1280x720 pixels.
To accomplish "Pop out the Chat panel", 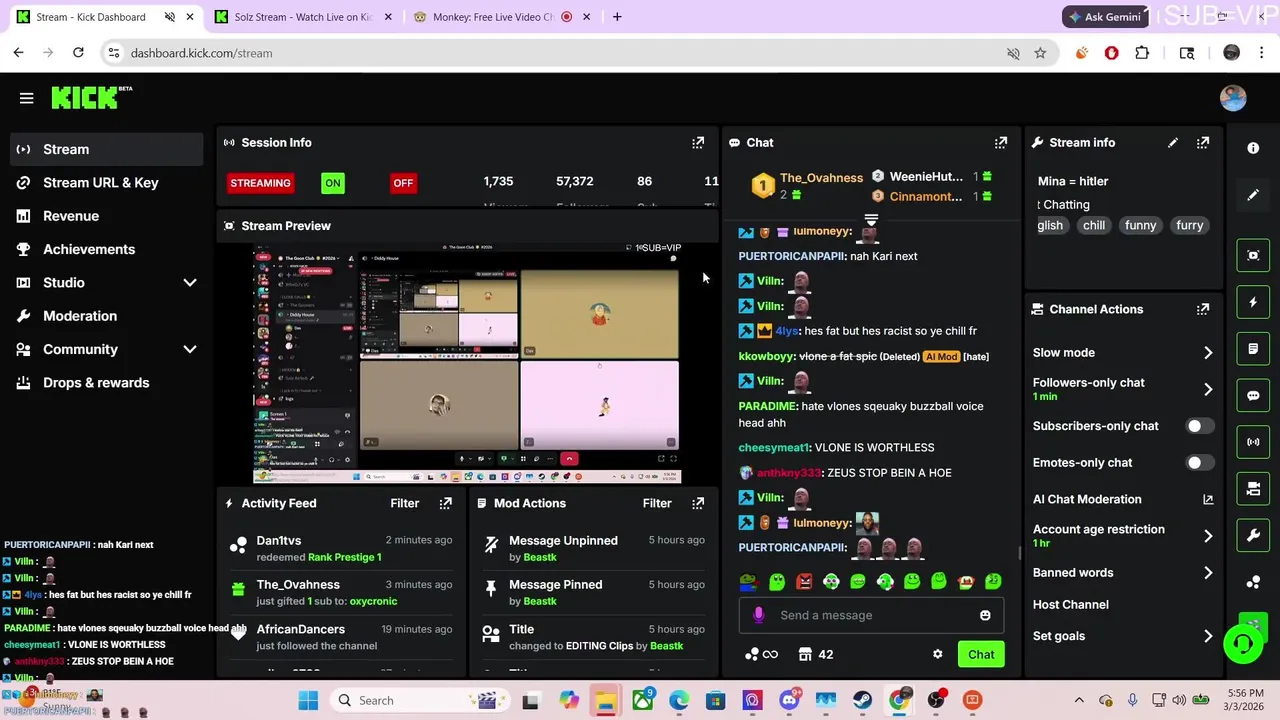I will [1001, 143].
